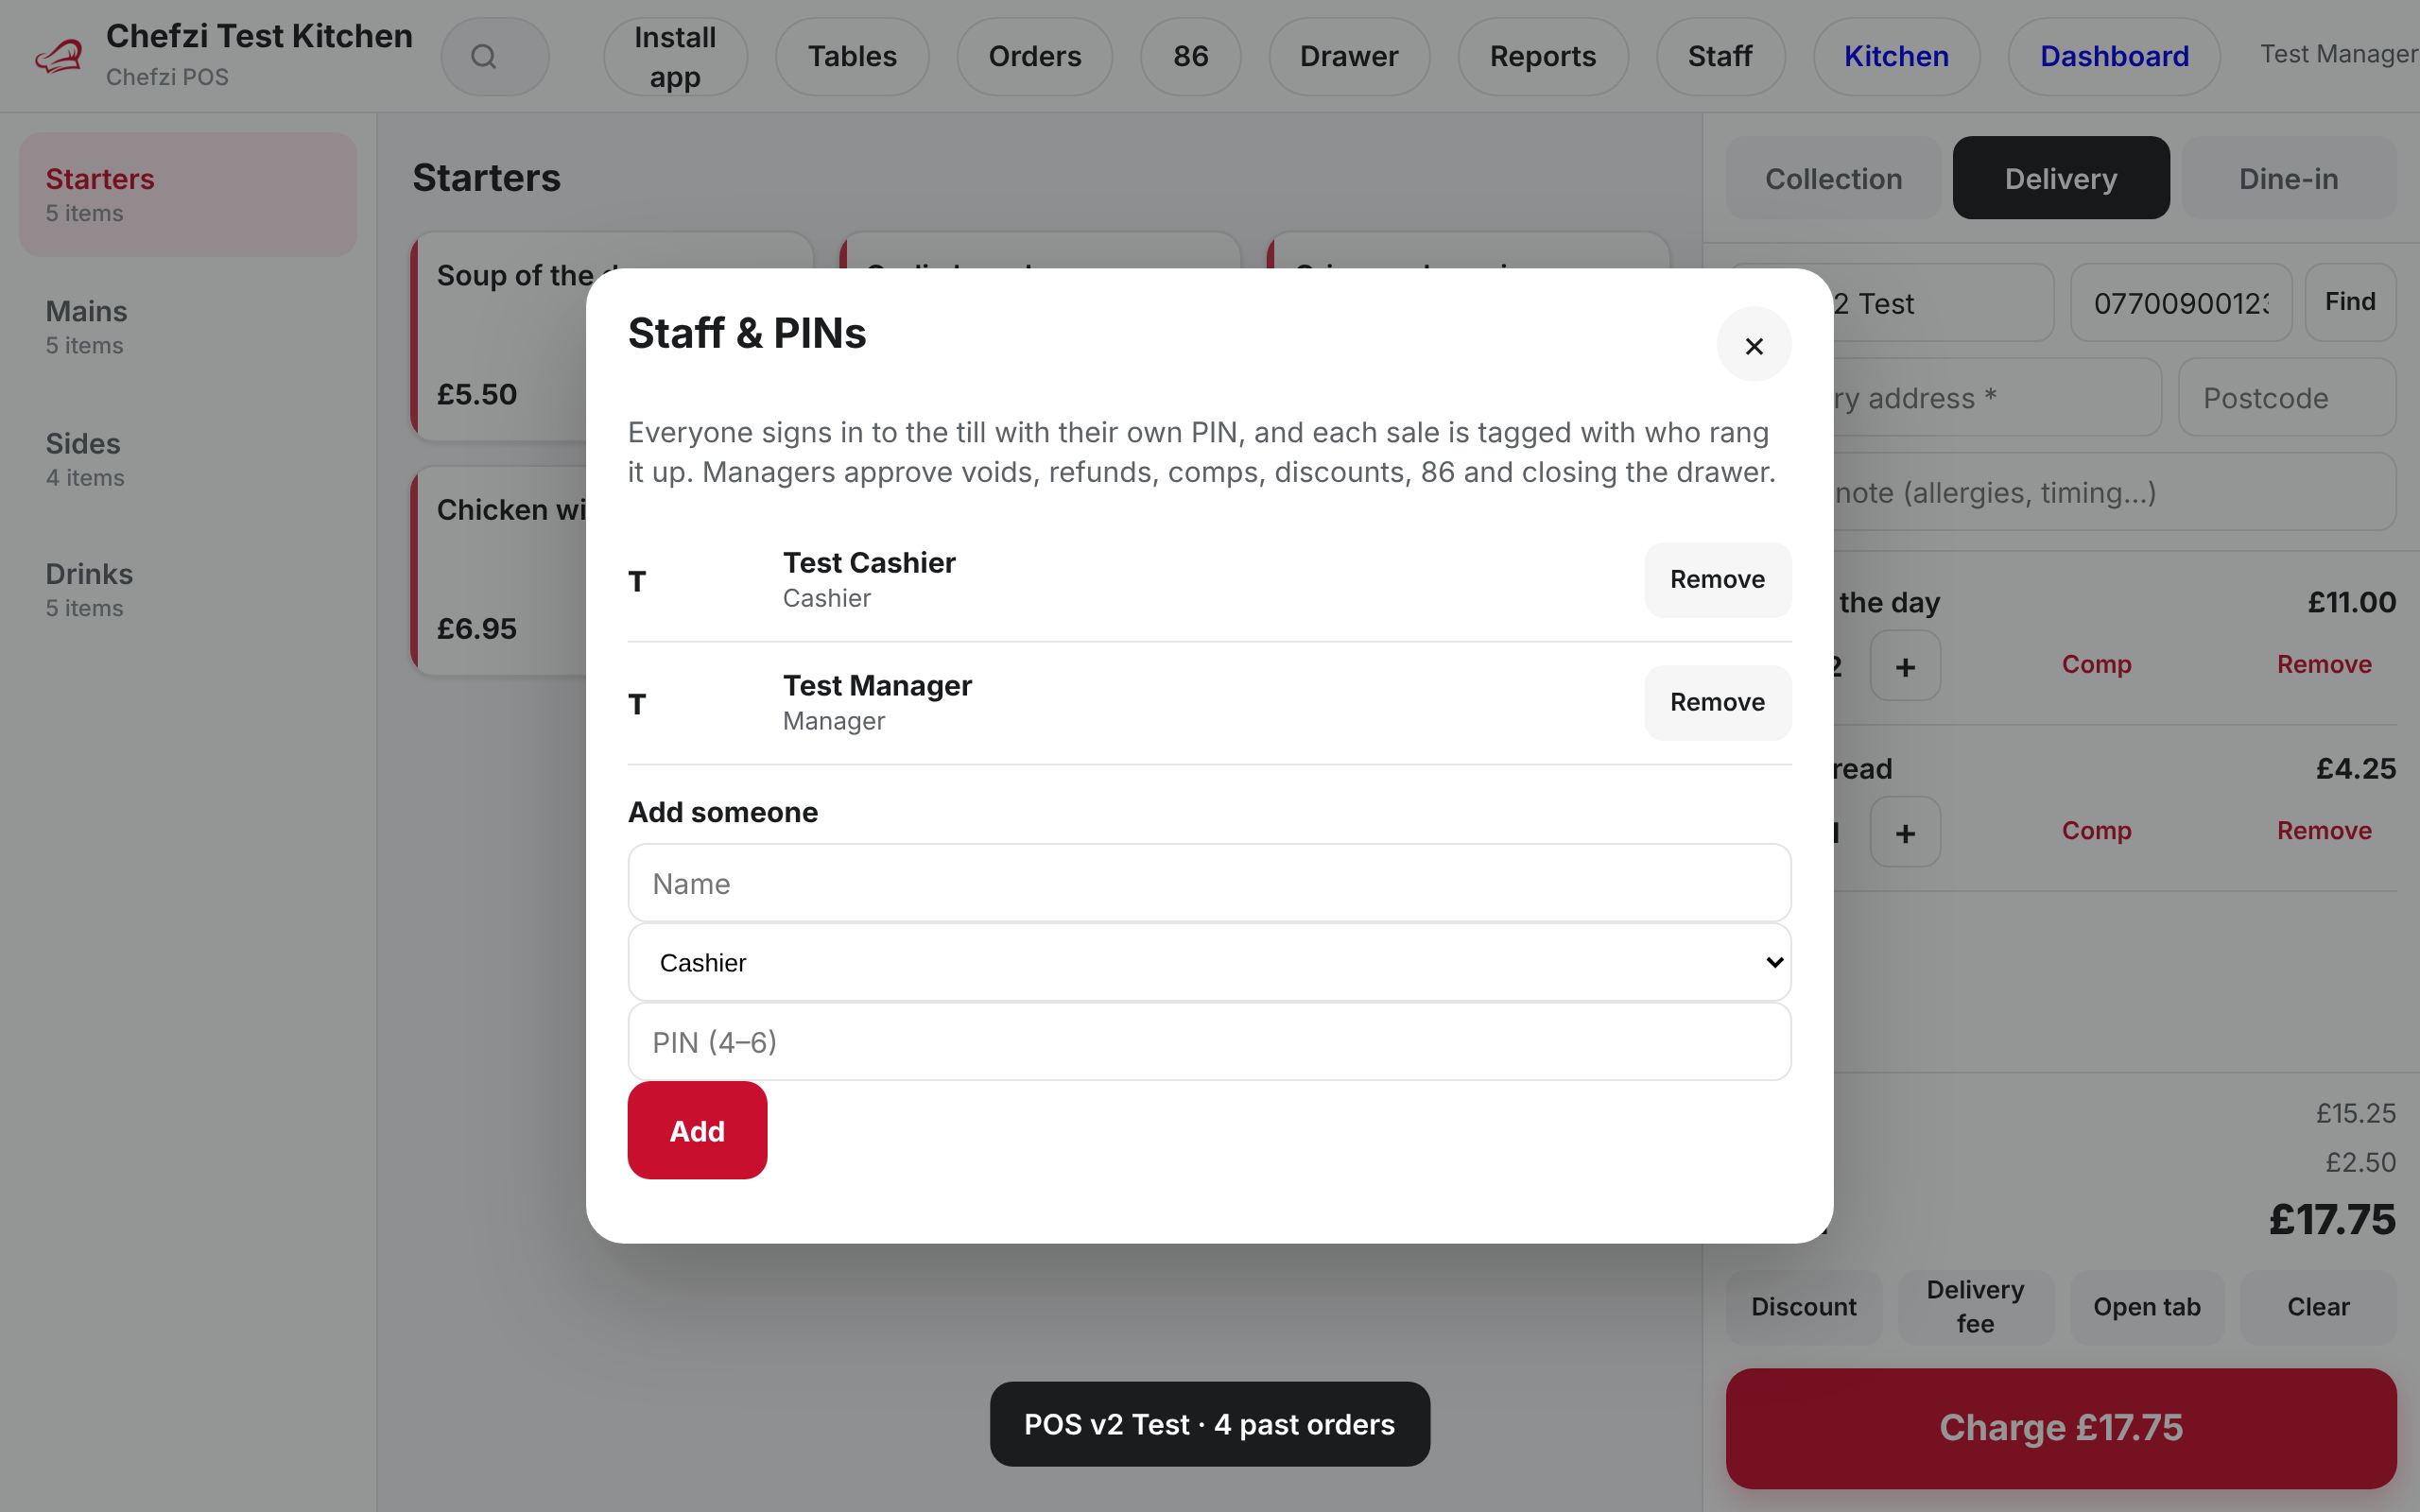Click Open tab button
Image resolution: width=2420 pixels, height=1512 pixels.
click(x=2147, y=1307)
